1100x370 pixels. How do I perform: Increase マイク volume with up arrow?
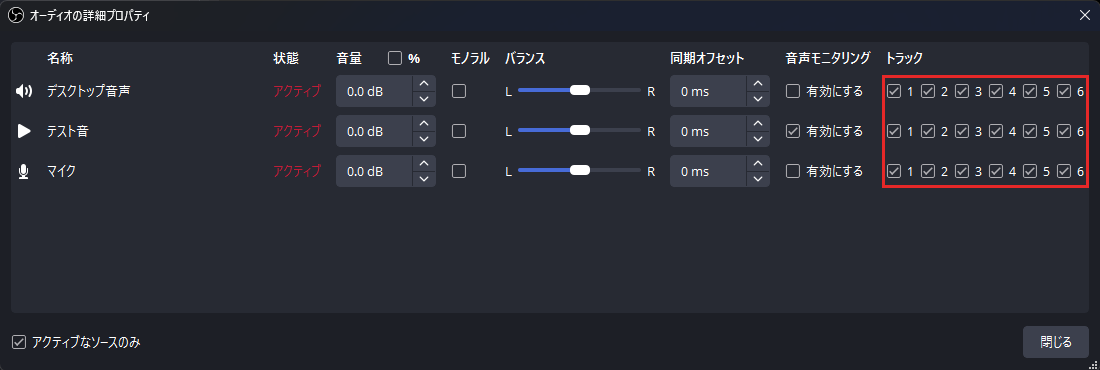(x=424, y=163)
